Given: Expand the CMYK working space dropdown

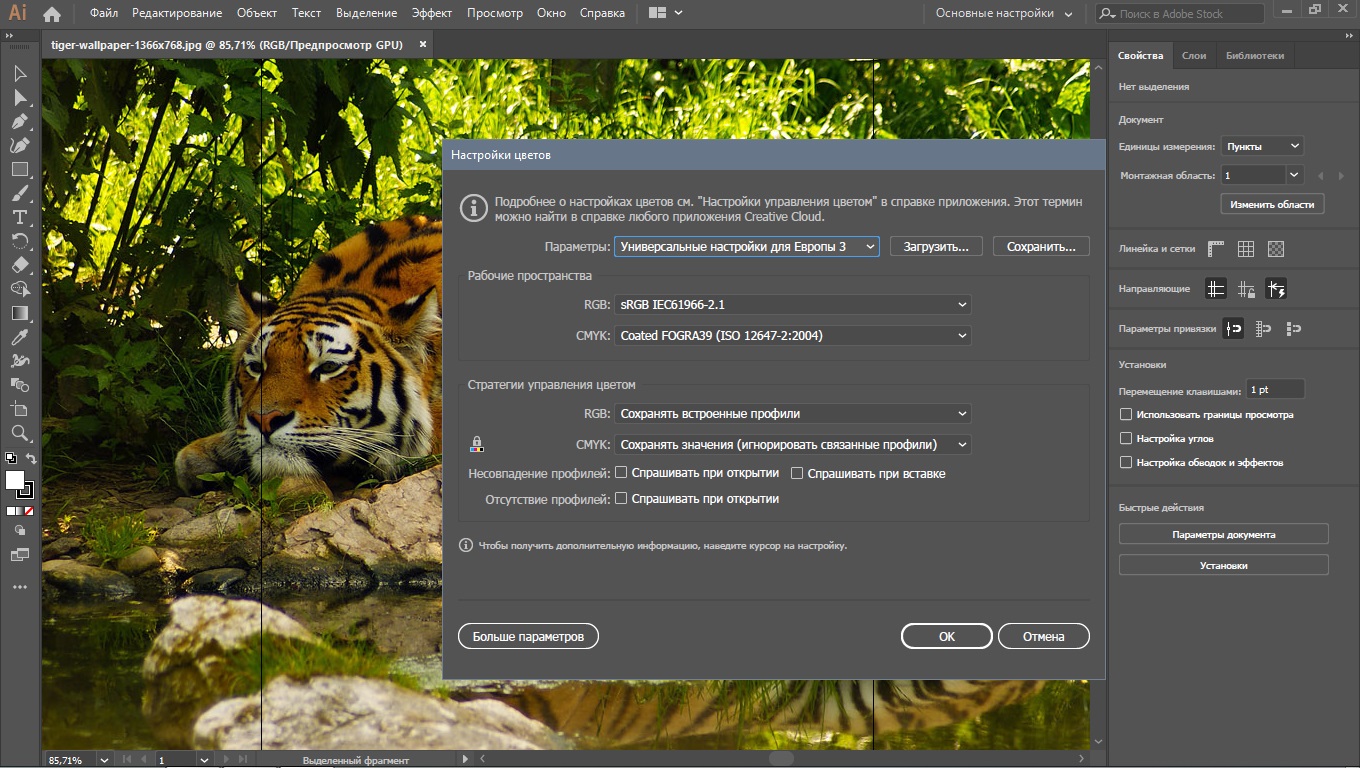Looking at the screenshot, I should click(x=793, y=336).
